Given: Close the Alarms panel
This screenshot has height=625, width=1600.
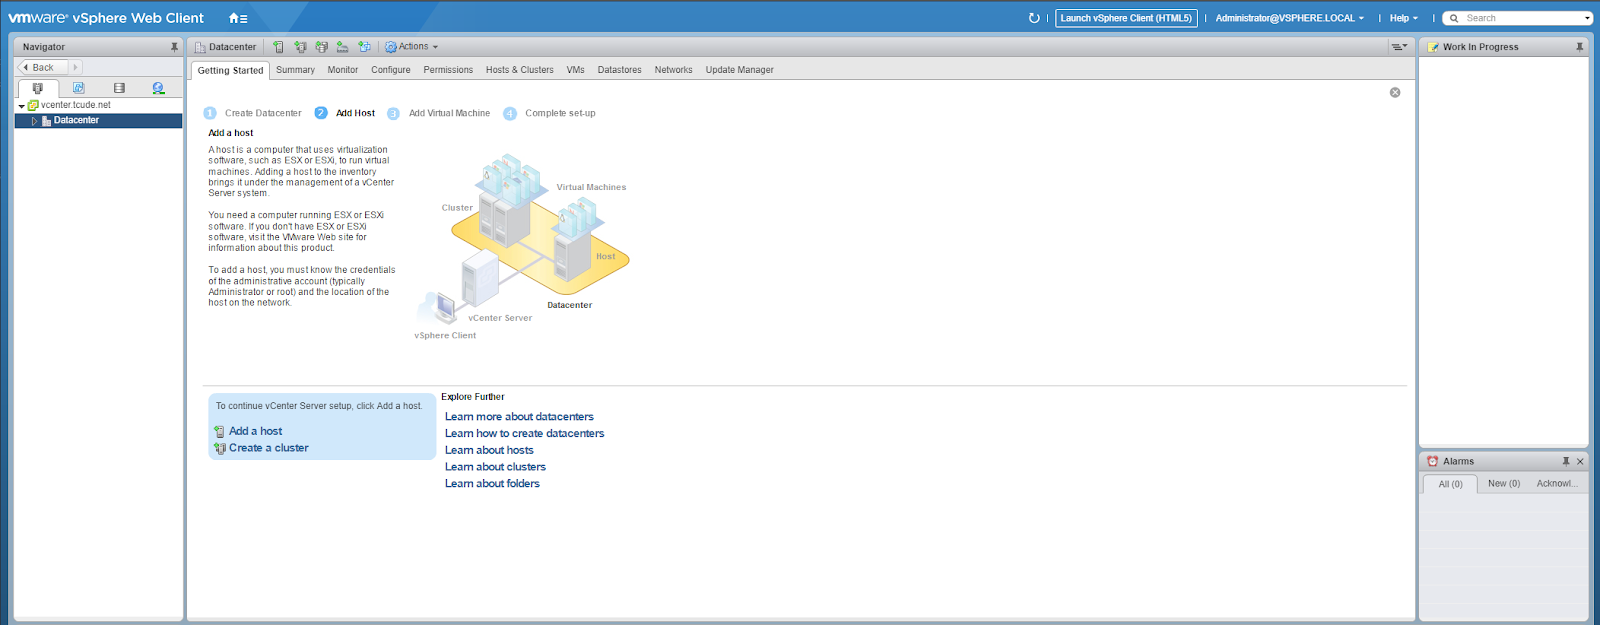Looking at the screenshot, I should coord(1580,461).
